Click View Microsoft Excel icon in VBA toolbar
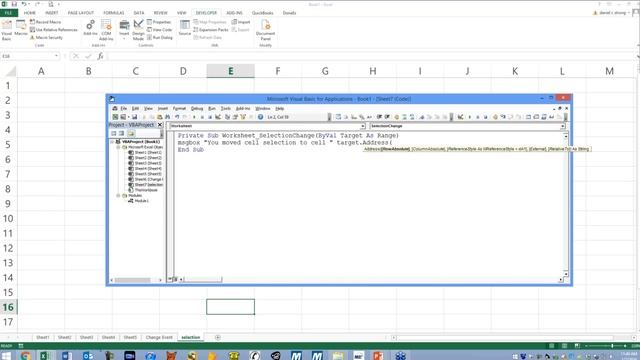The image size is (640, 360). tap(115, 117)
